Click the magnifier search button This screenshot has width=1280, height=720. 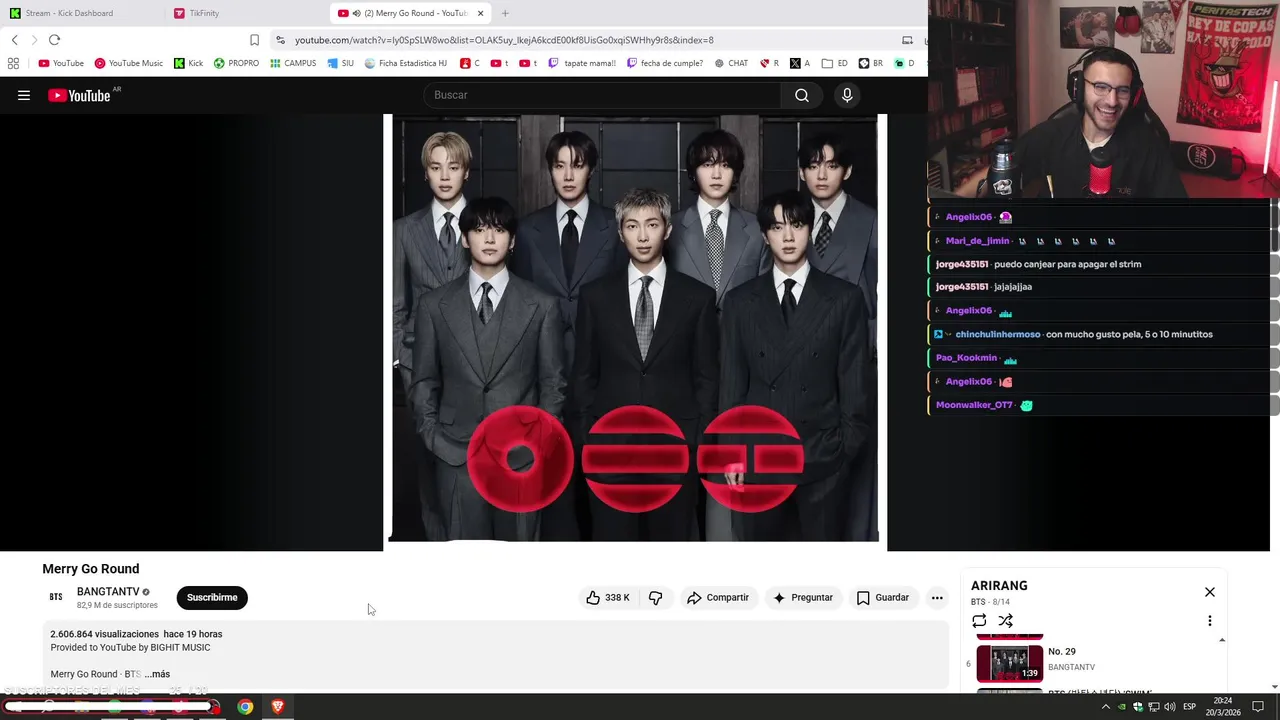coord(802,95)
